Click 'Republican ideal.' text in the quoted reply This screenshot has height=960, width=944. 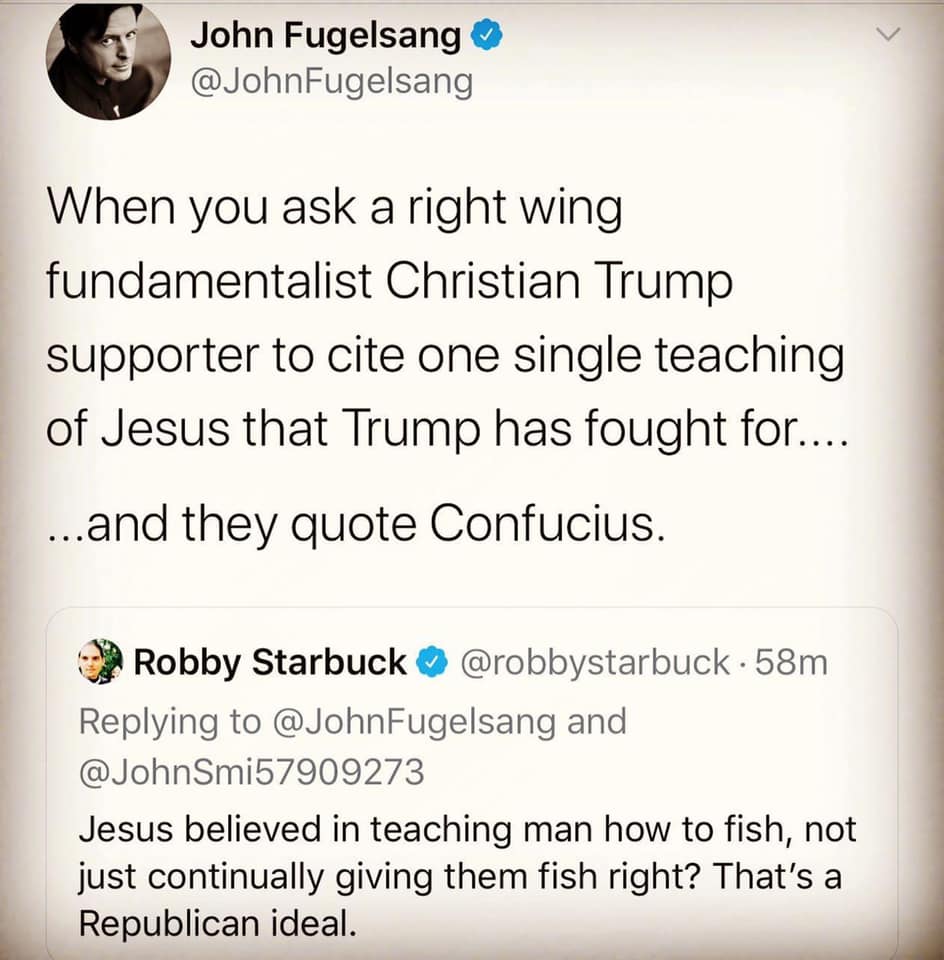pyautogui.click(x=217, y=923)
